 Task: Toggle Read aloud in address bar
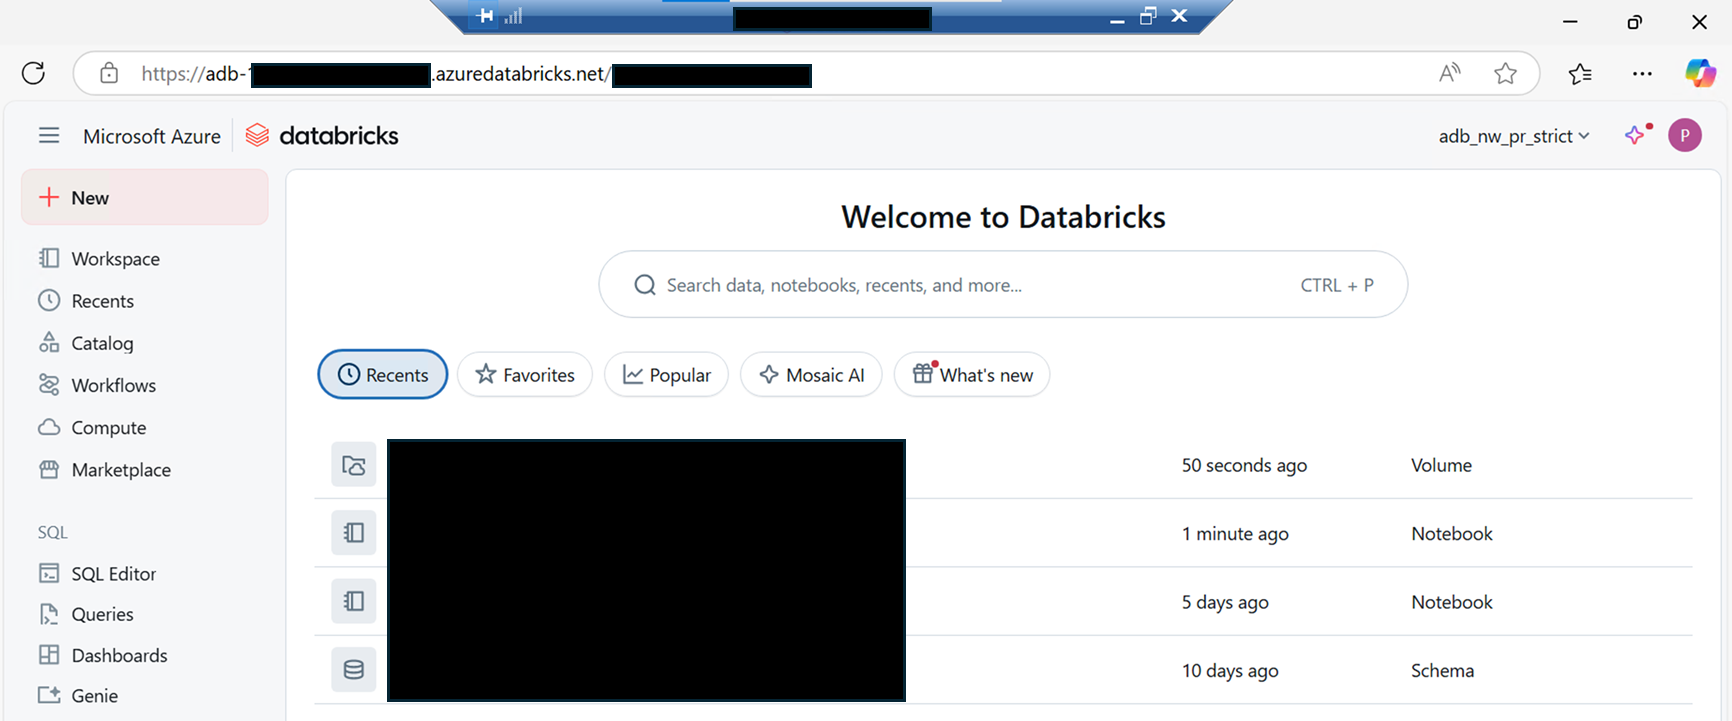(x=1450, y=73)
